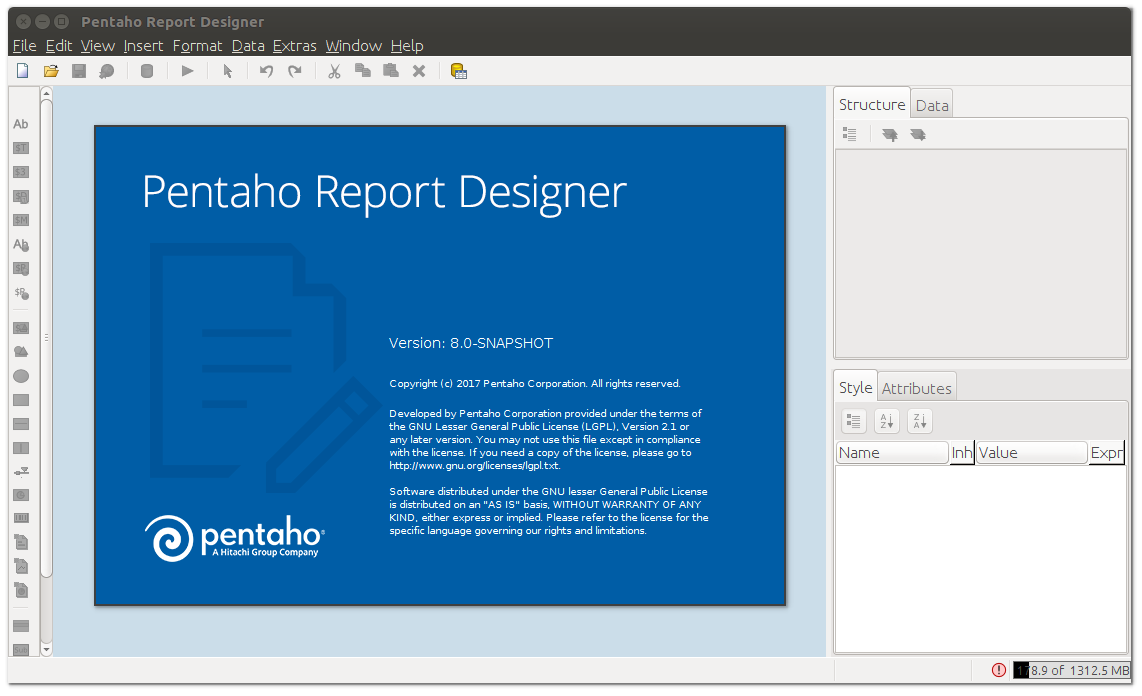Open the Edit menu
The width and height of the screenshot is (1142, 696).
click(58, 46)
